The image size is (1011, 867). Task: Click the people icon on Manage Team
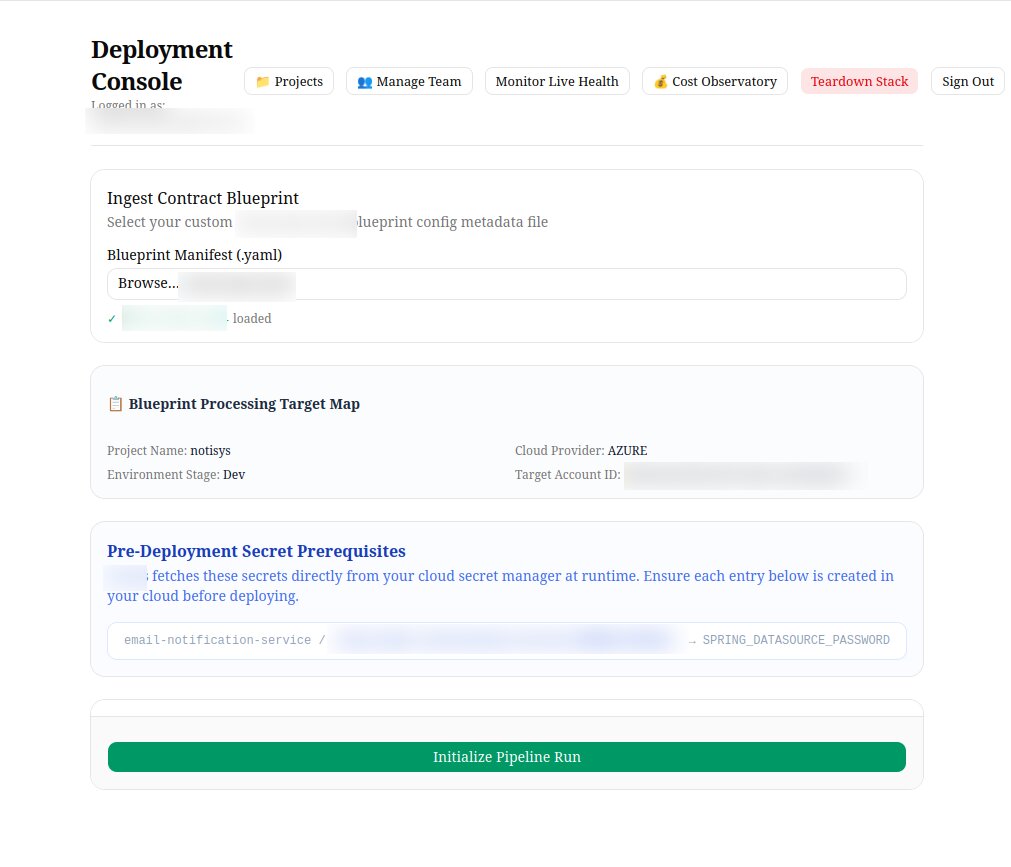pyautogui.click(x=365, y=82)
